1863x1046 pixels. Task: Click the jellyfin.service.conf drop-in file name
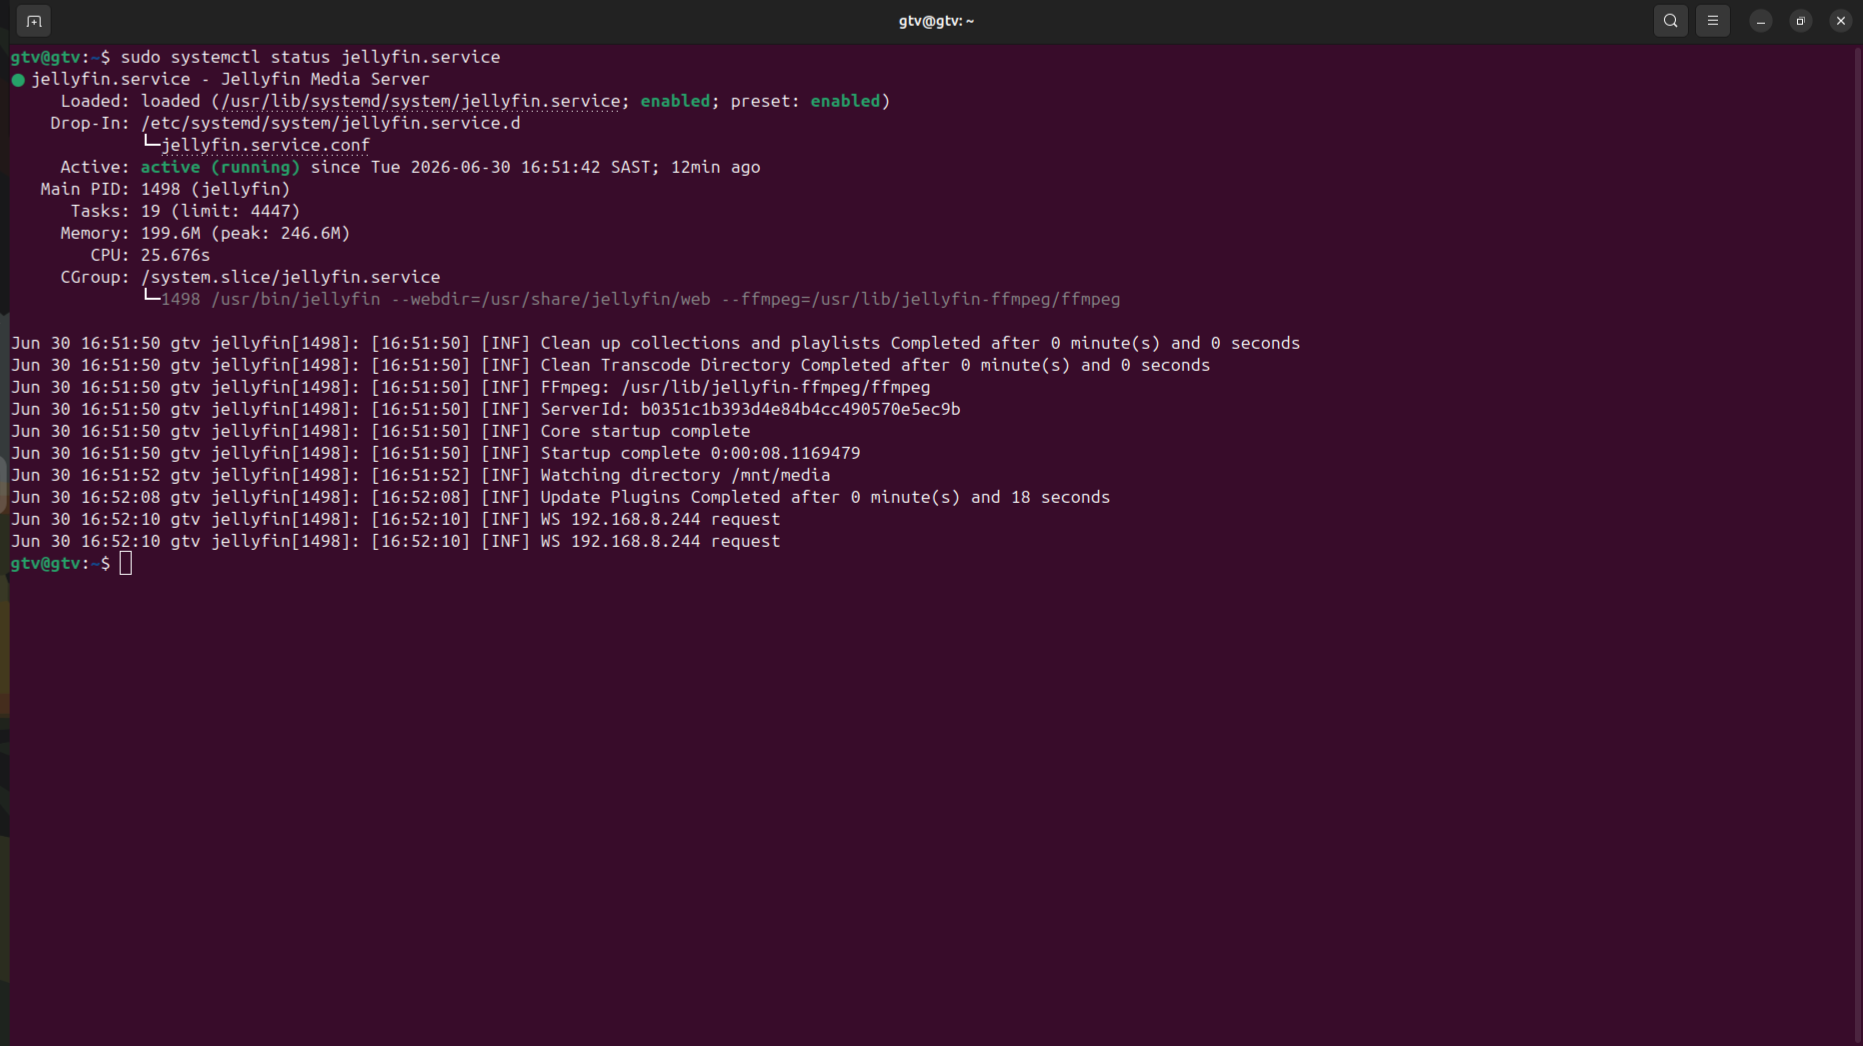click(265, 145)
